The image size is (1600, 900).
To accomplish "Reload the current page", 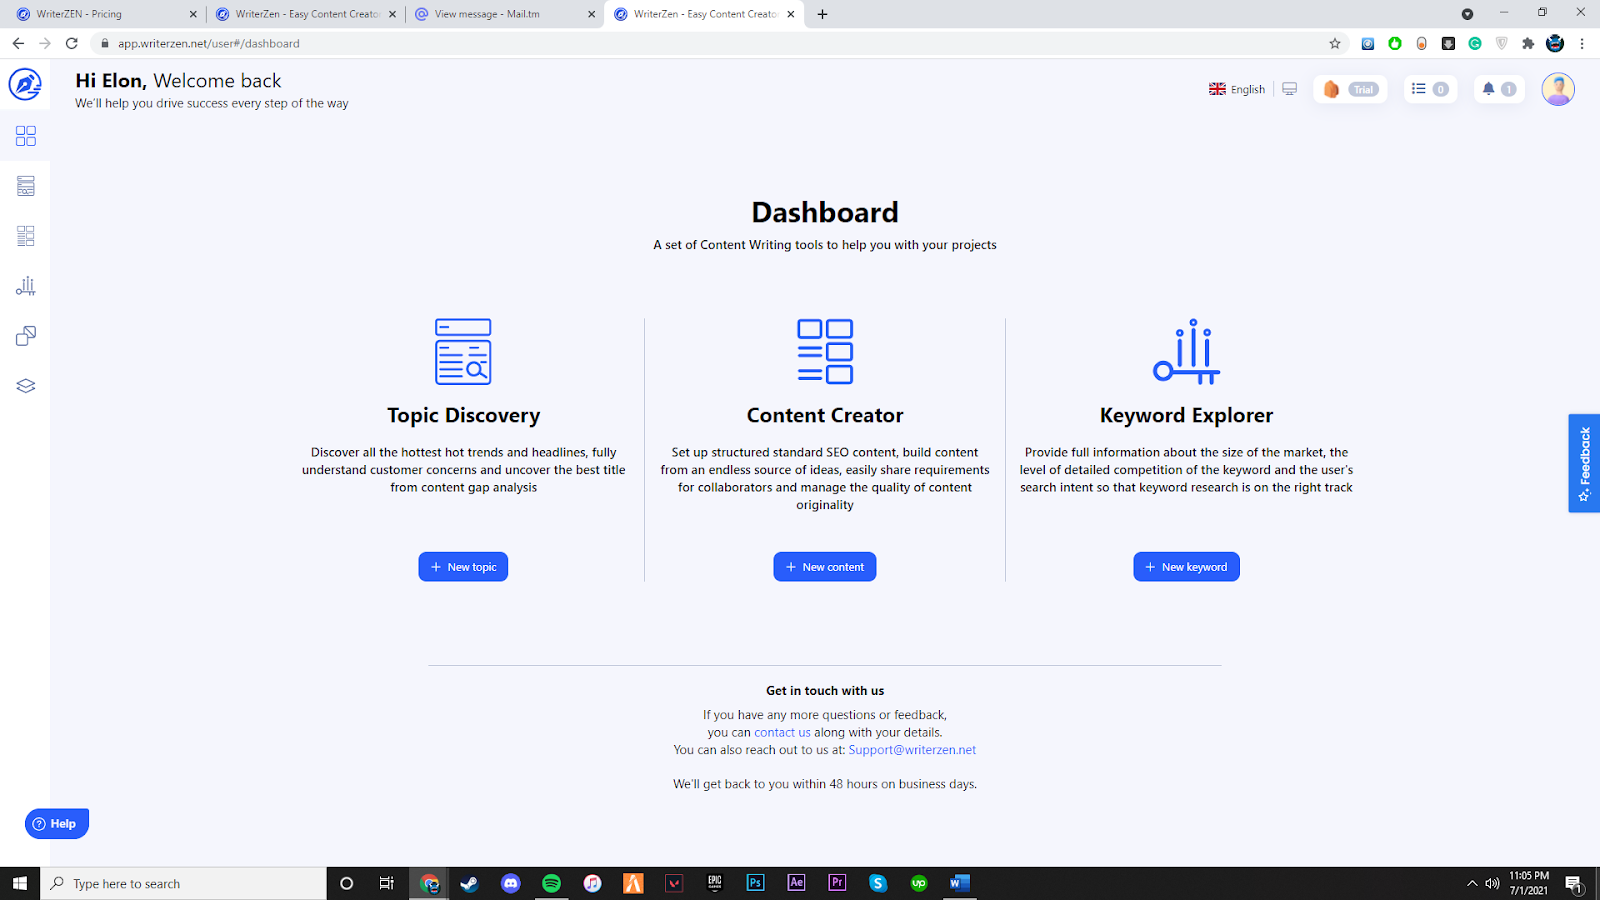I will pyautogui.click(x=71, y=43).
